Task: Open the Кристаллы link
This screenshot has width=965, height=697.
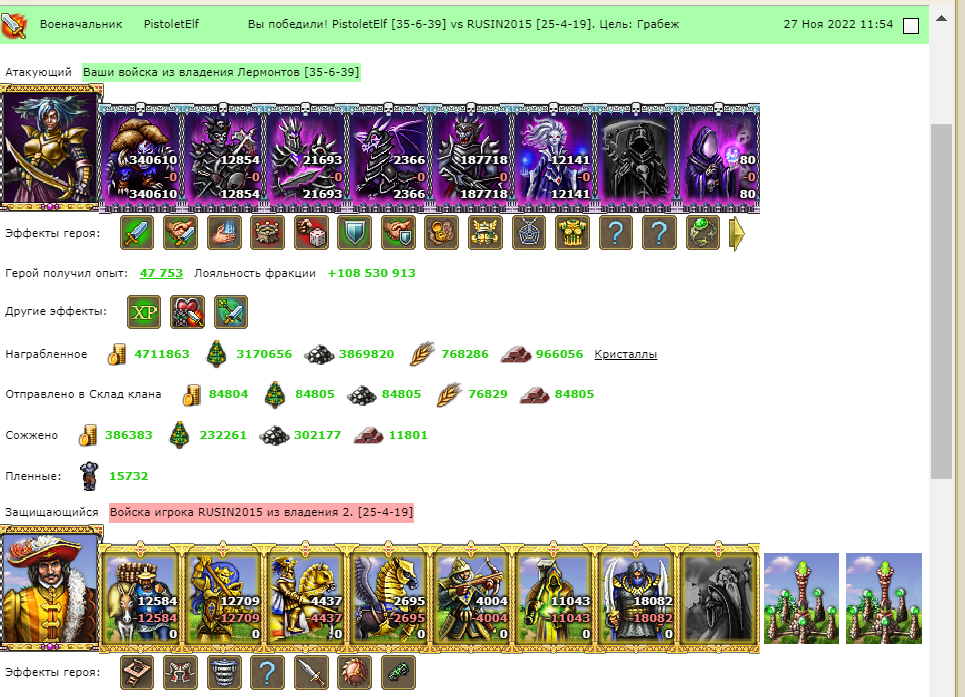Action: [x=625, y=354]
